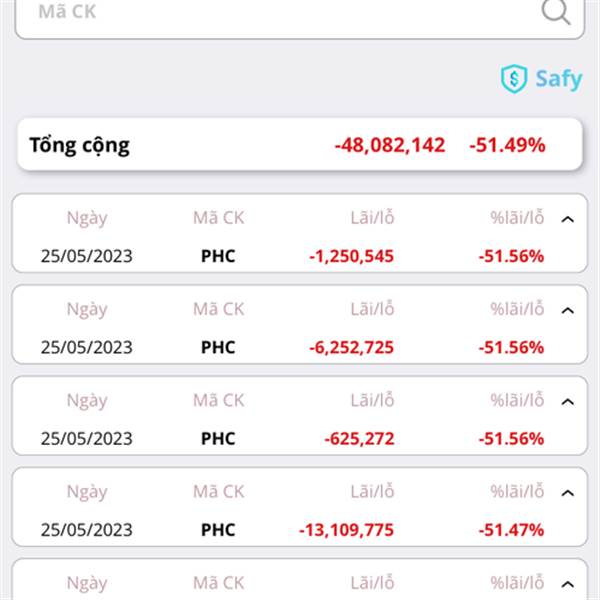The image size is (600, 600).
Task: Open the Tổng cộng summary card
Action: [x=300, y=145]
